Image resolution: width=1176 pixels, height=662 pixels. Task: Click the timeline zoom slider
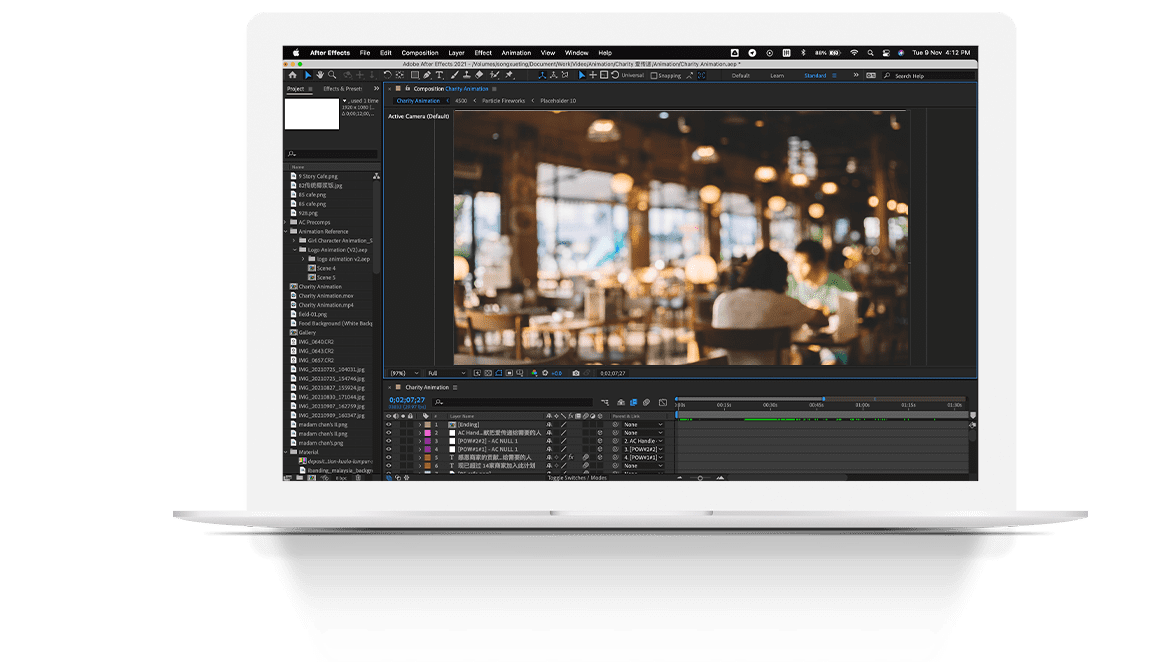pyautogui.click(x=699, y=478)
